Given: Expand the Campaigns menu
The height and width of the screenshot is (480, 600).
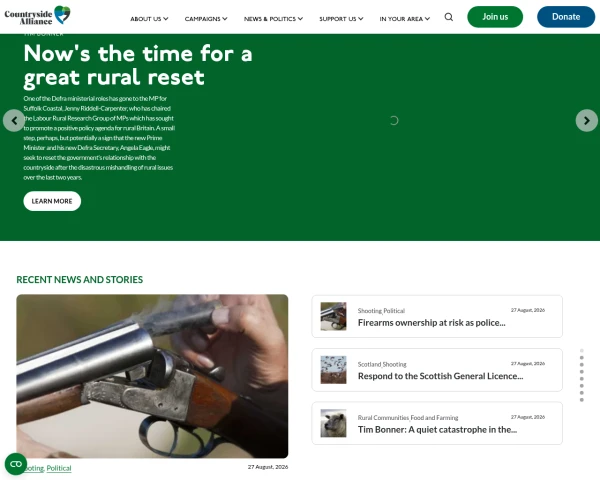Looking at the screenshot, I should (x=206, y=19).
